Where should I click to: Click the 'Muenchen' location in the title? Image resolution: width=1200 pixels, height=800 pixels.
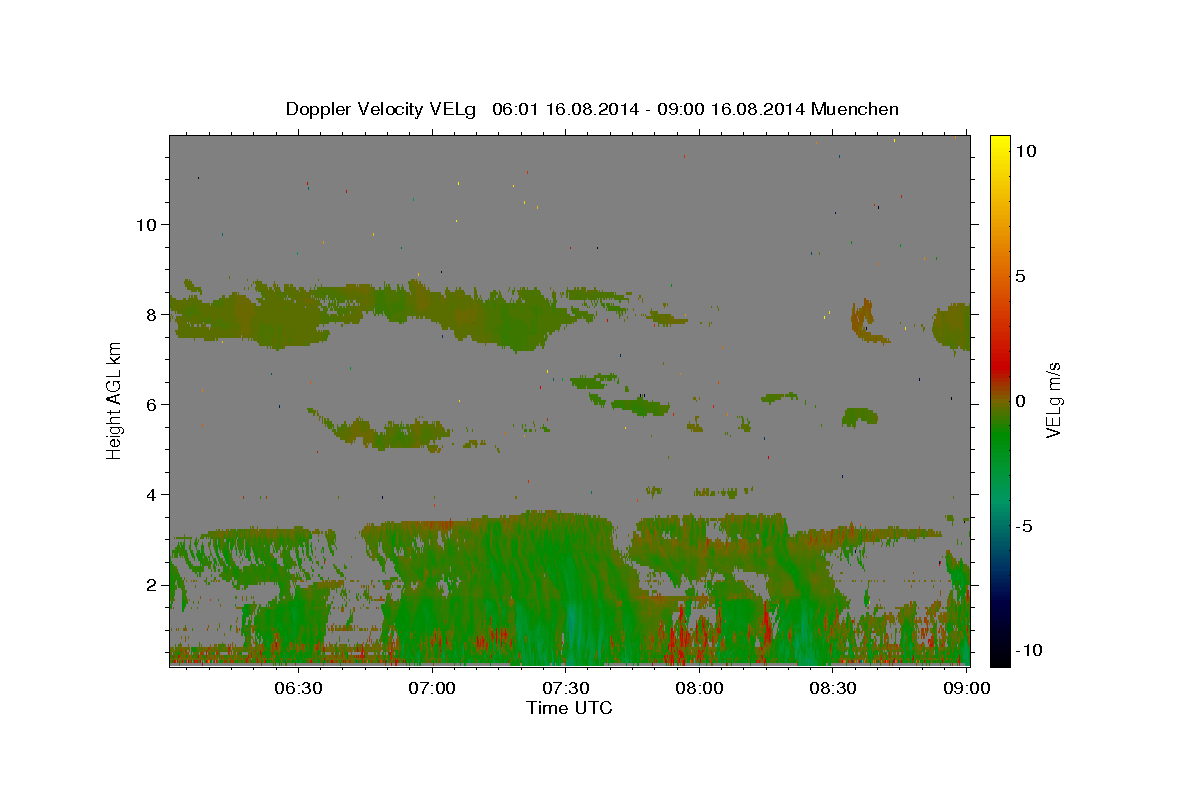pyautogui.click(x=855, y=109)
